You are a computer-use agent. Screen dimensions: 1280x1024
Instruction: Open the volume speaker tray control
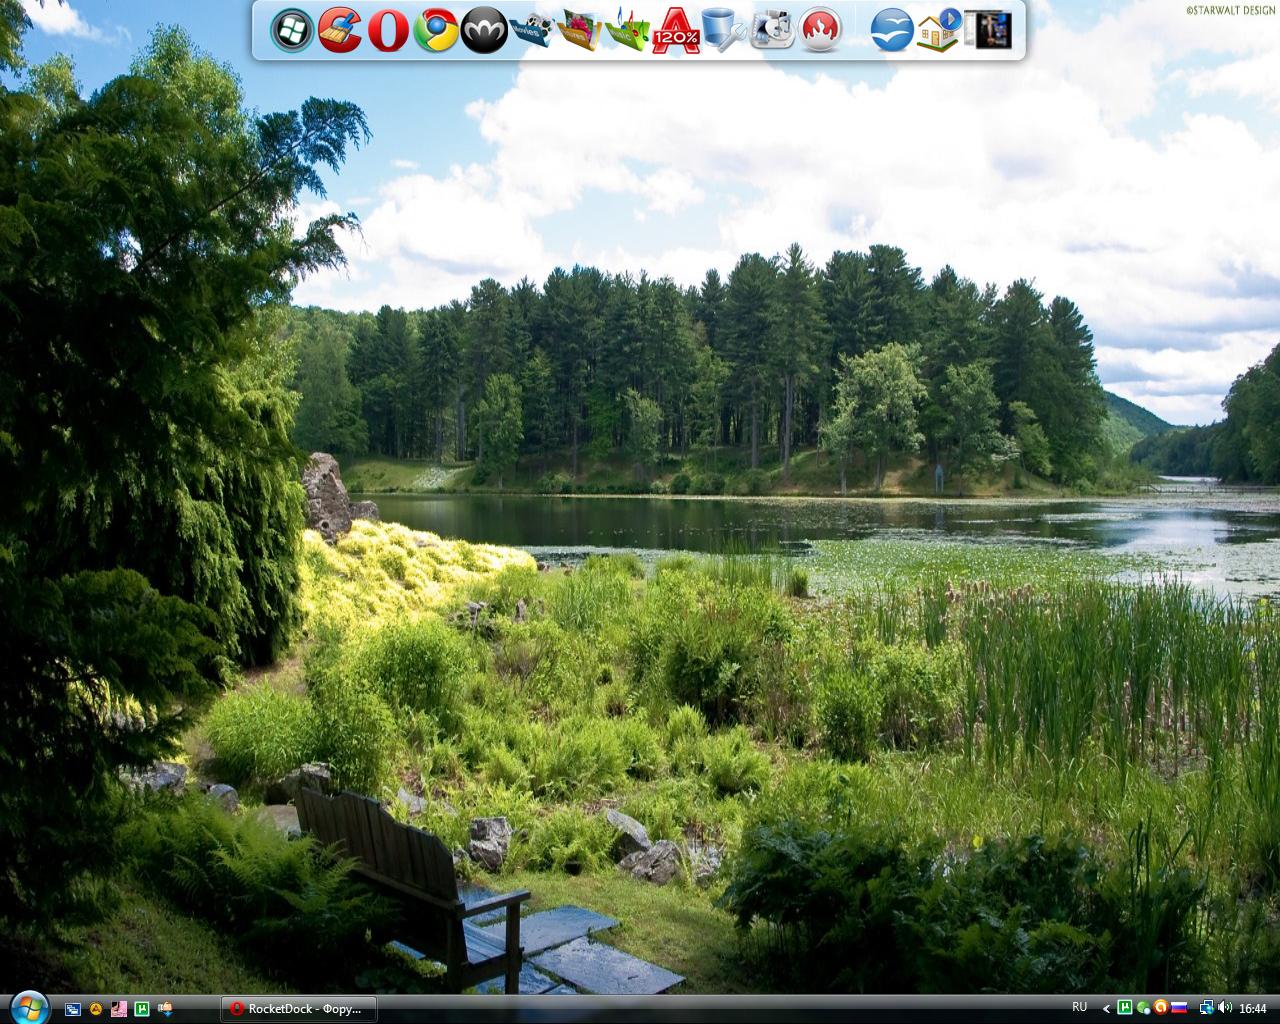pyautogui.click(x=1224, y=1008)
